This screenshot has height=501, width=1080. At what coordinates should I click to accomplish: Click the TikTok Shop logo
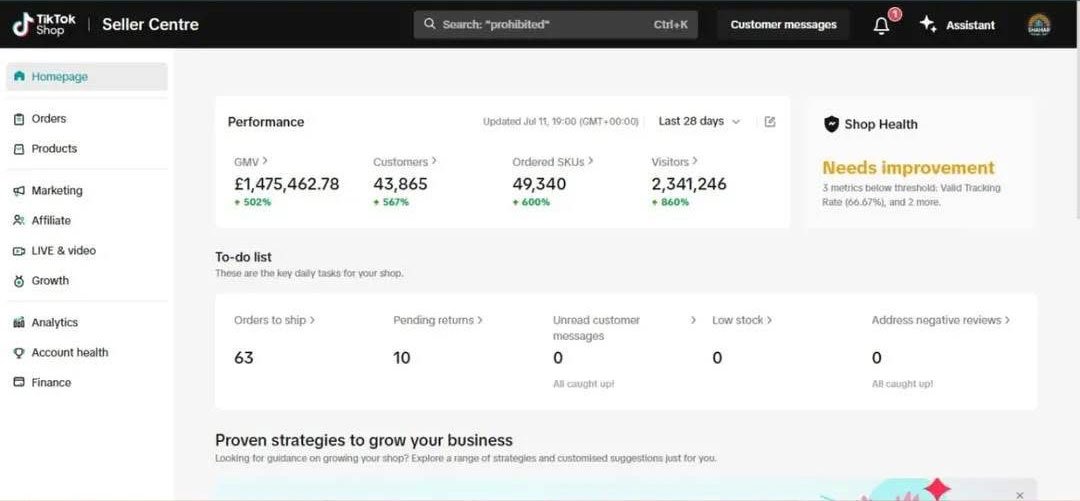coord(40,24)
